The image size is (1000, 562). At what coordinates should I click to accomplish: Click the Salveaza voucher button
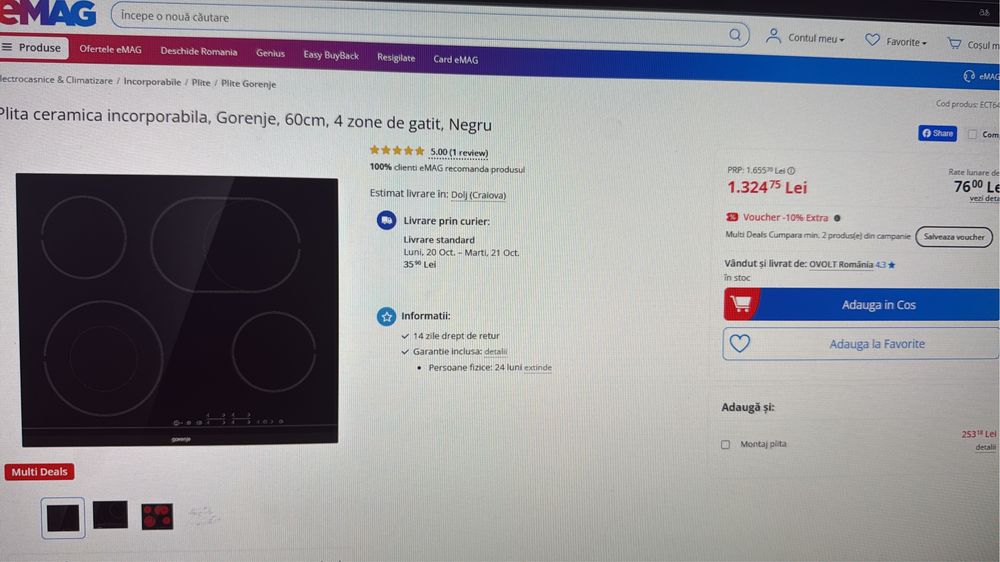[953, 237]
